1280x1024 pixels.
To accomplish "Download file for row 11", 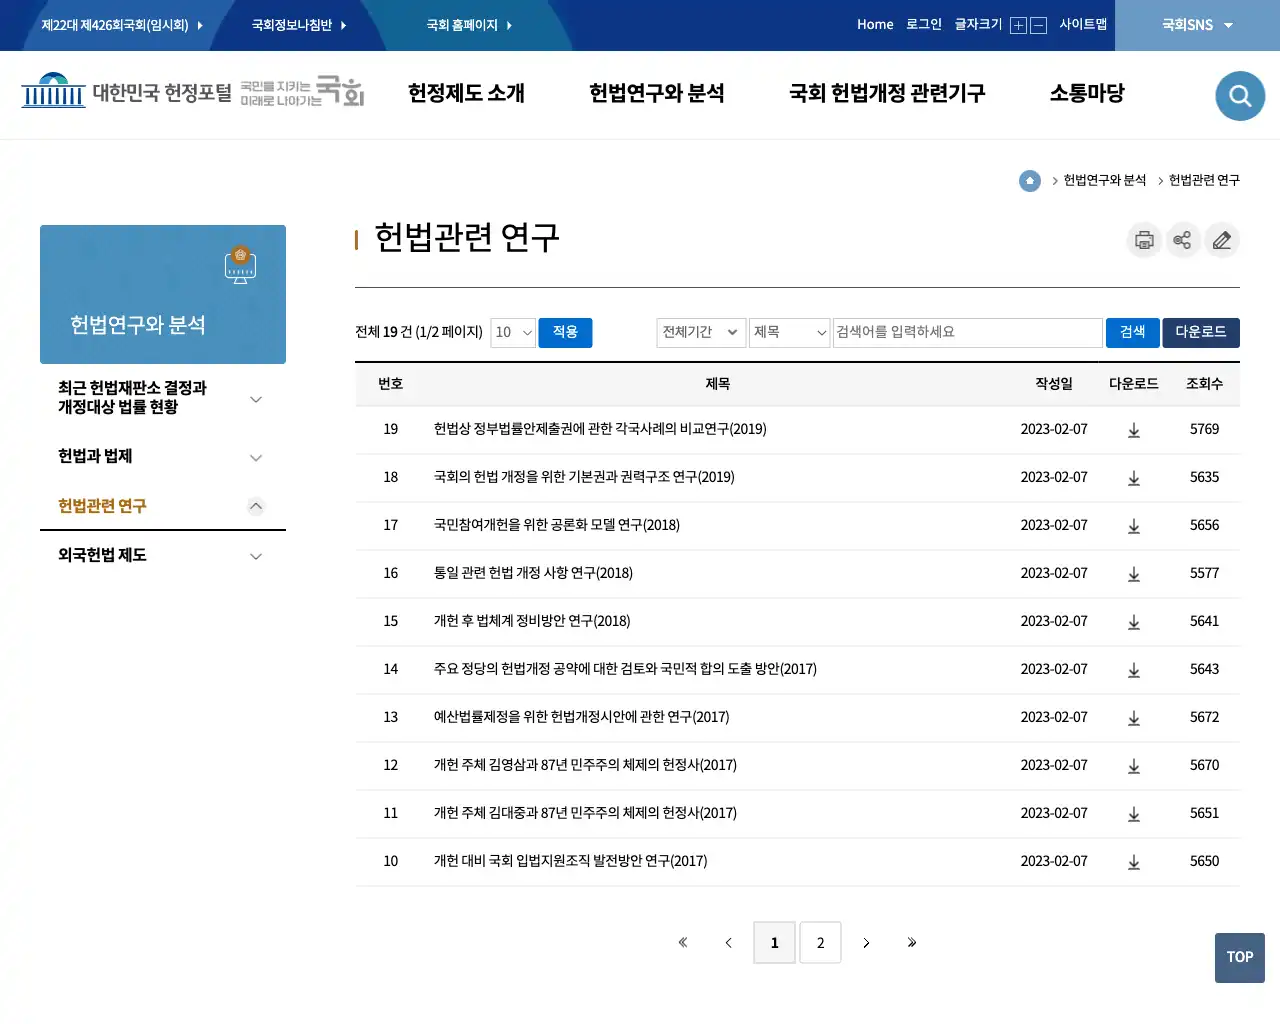I will pos(1134,814).
